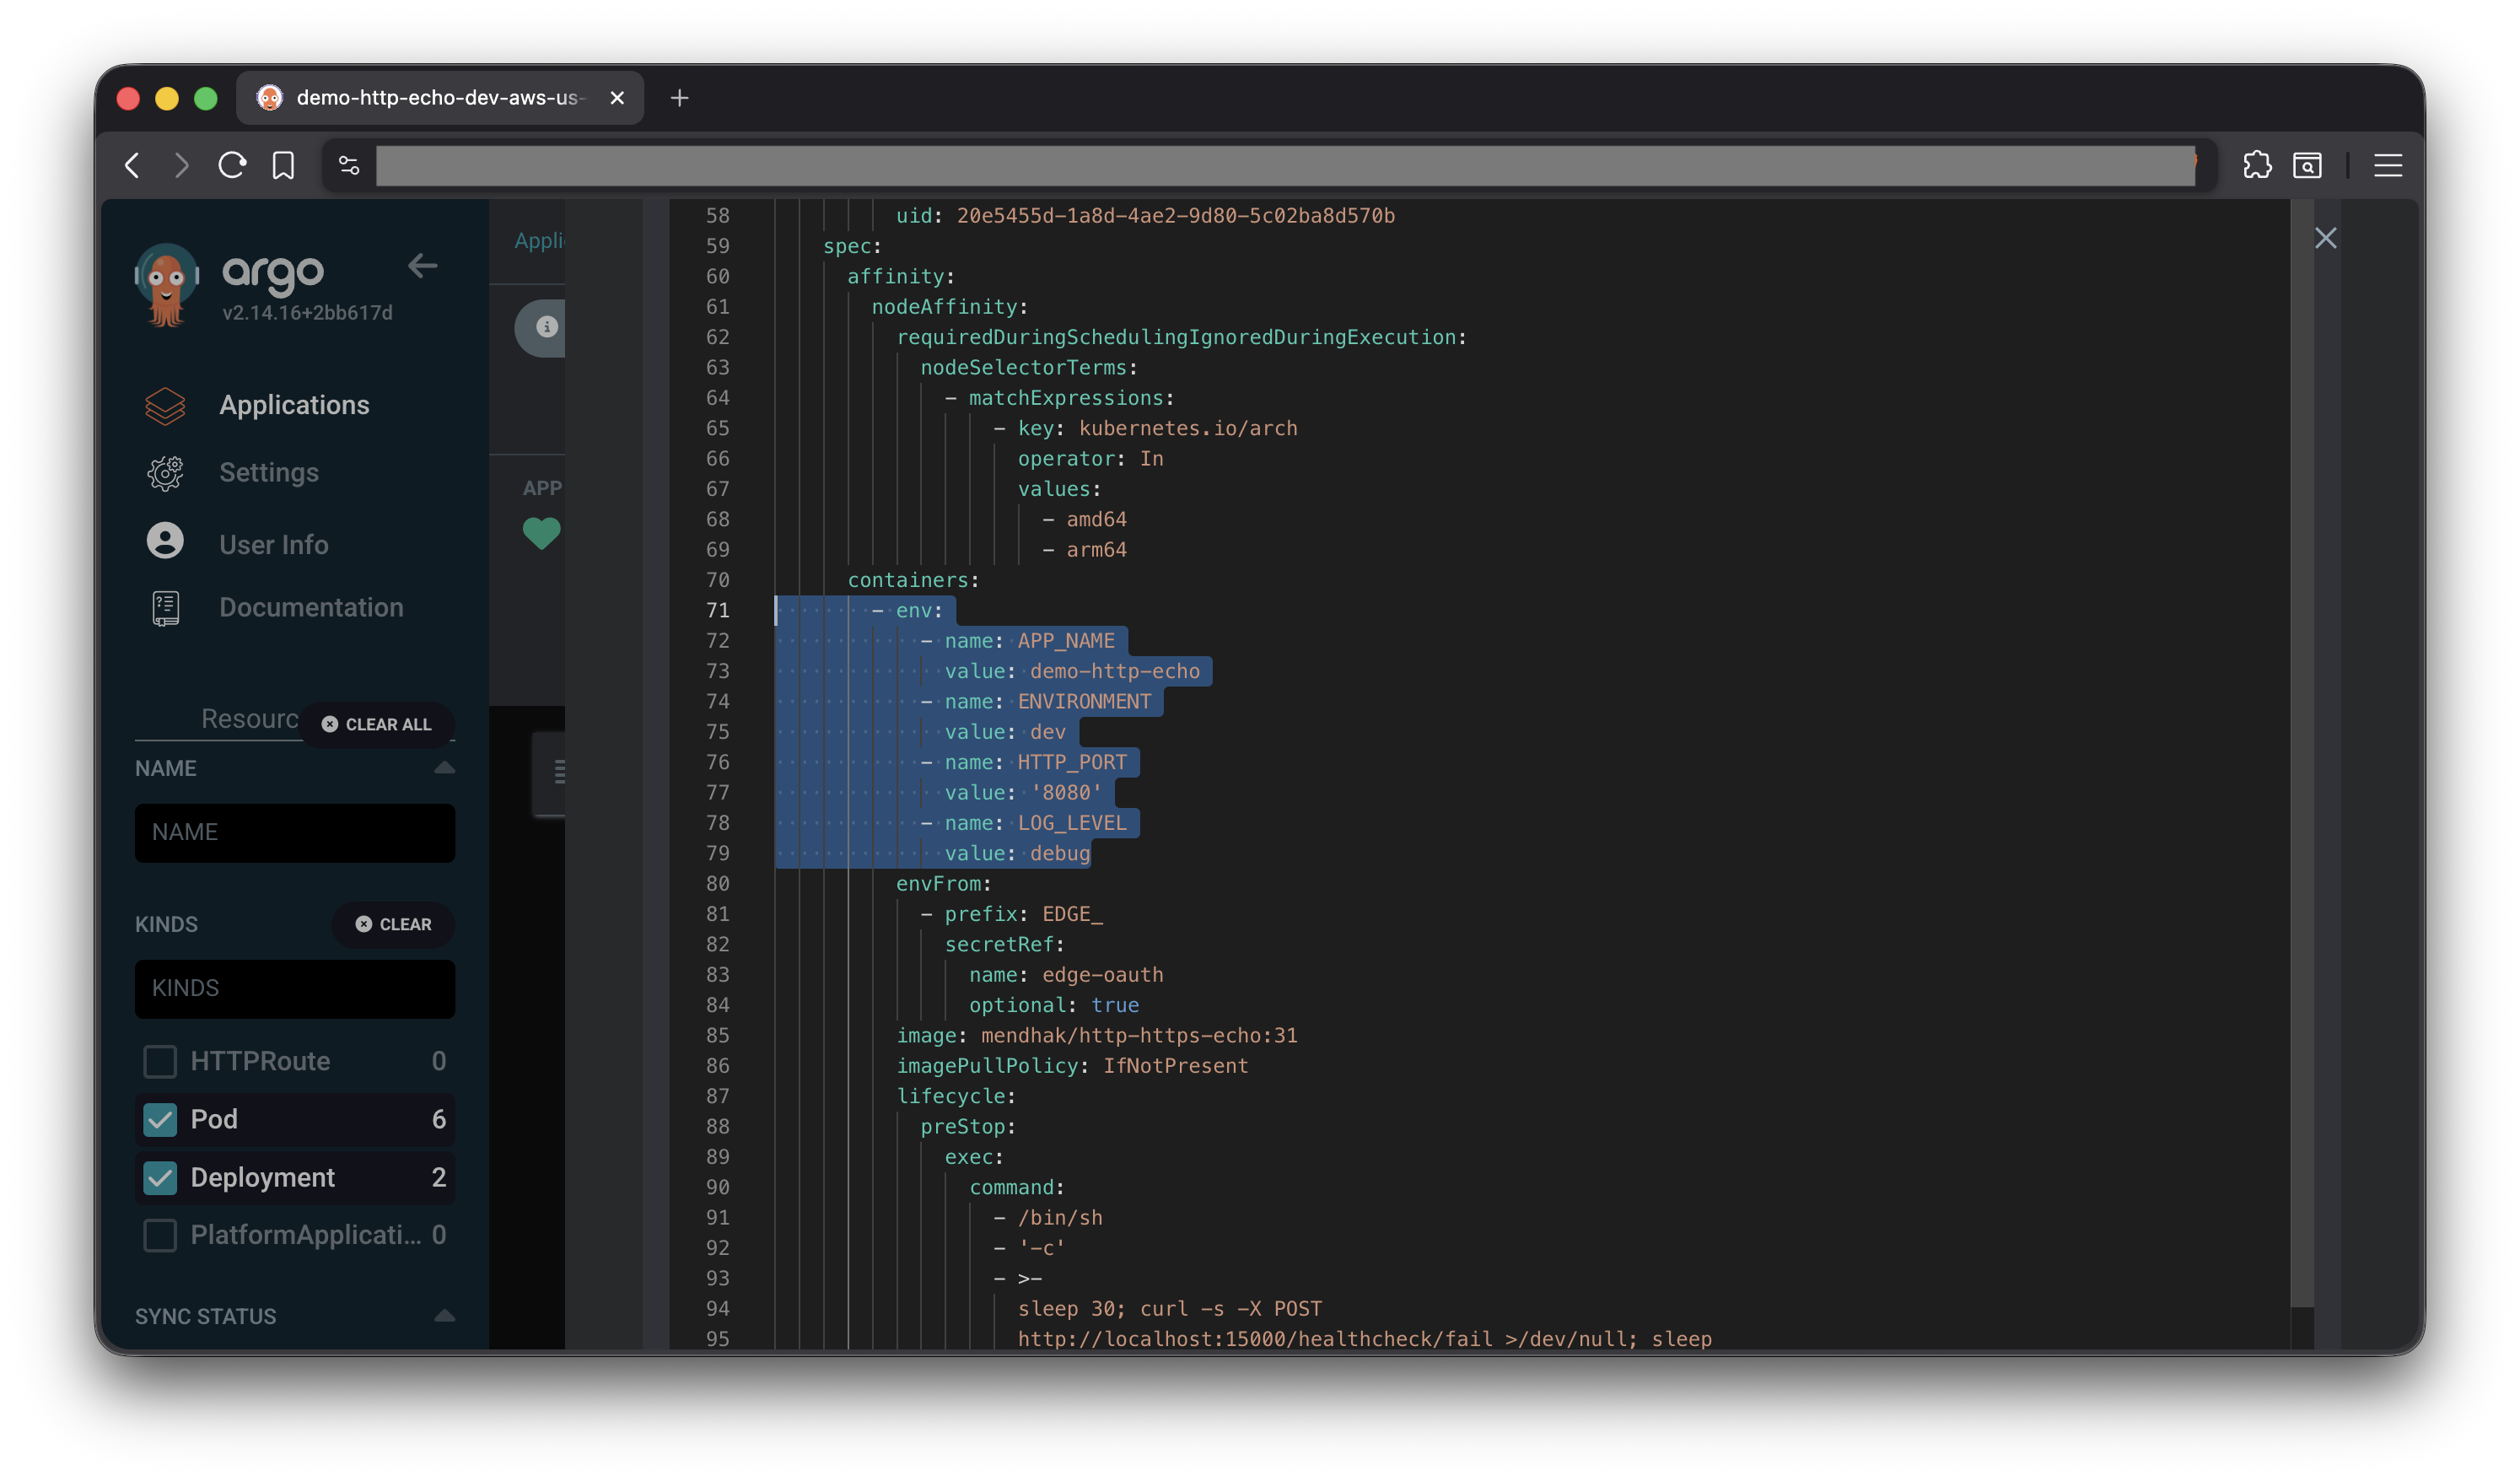This screenshot has height=1481, width=2520.
Task: Enable the HTTPRoute kind filter
Action: (160, 1061)
